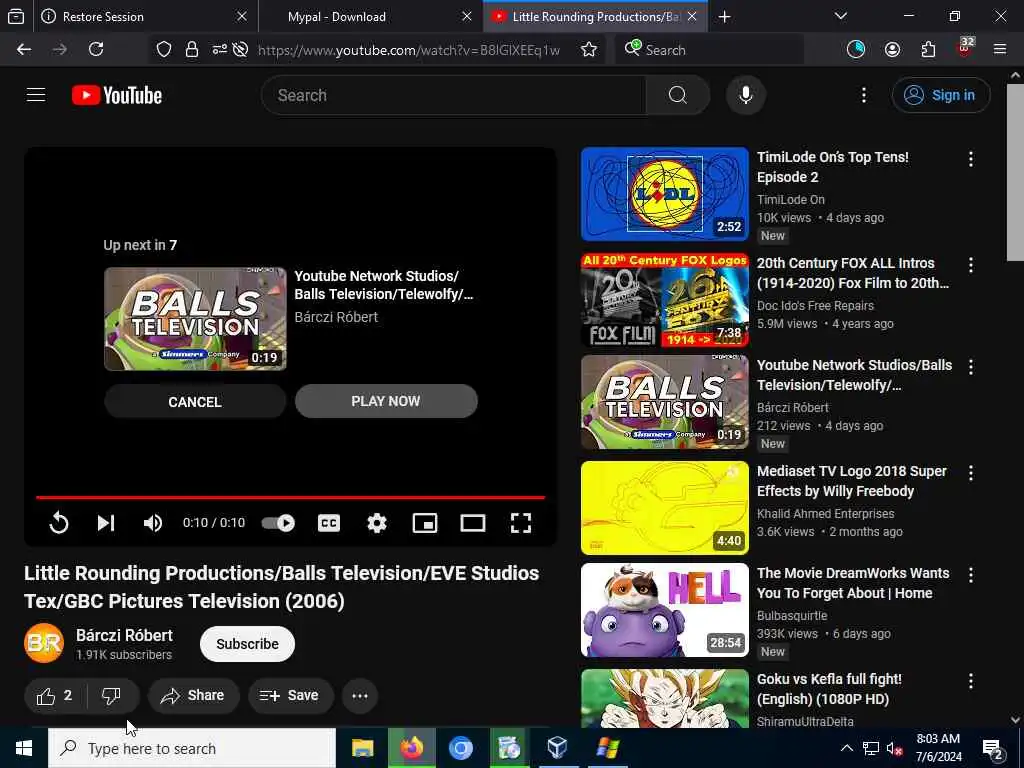Click the browser Search box
Viewport: 1024px width, 768px height.
click(x=709, y=50)
